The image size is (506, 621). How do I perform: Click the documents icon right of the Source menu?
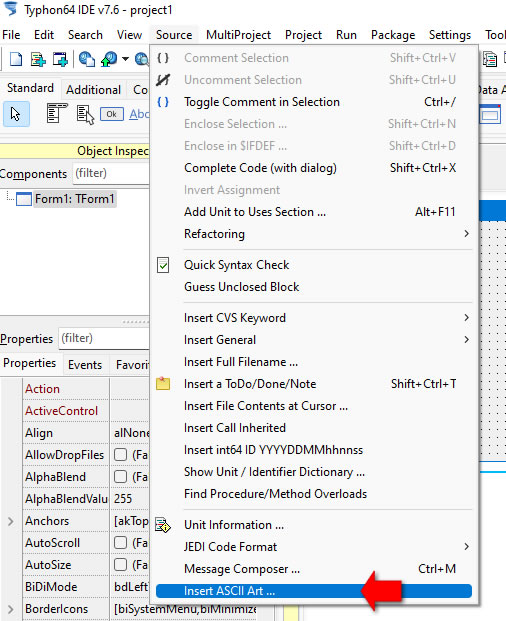tap(490, 59)
